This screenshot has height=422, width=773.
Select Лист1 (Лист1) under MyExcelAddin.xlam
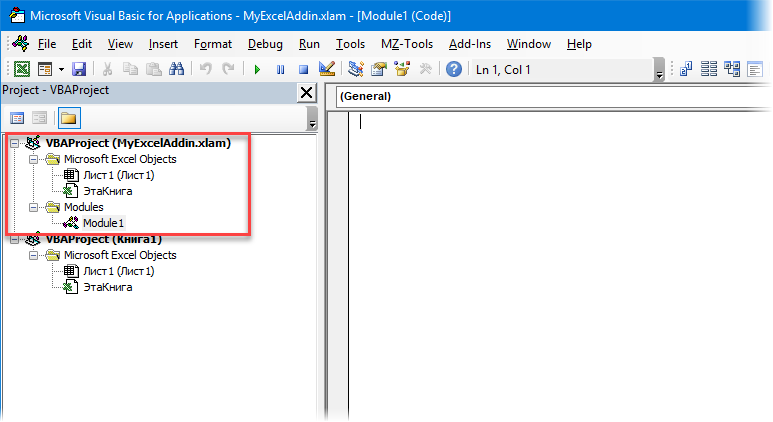coord(118,175)
